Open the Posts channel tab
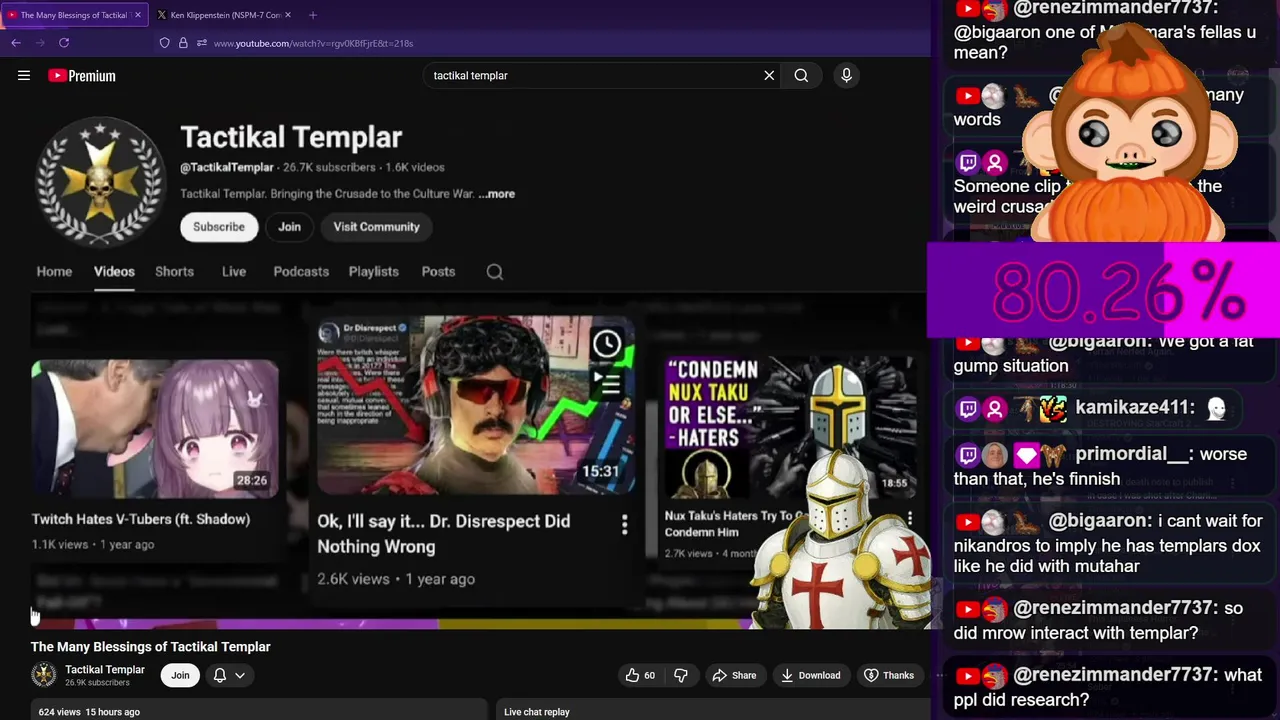This screenshot has width=1280, height=720. point(438,271)
